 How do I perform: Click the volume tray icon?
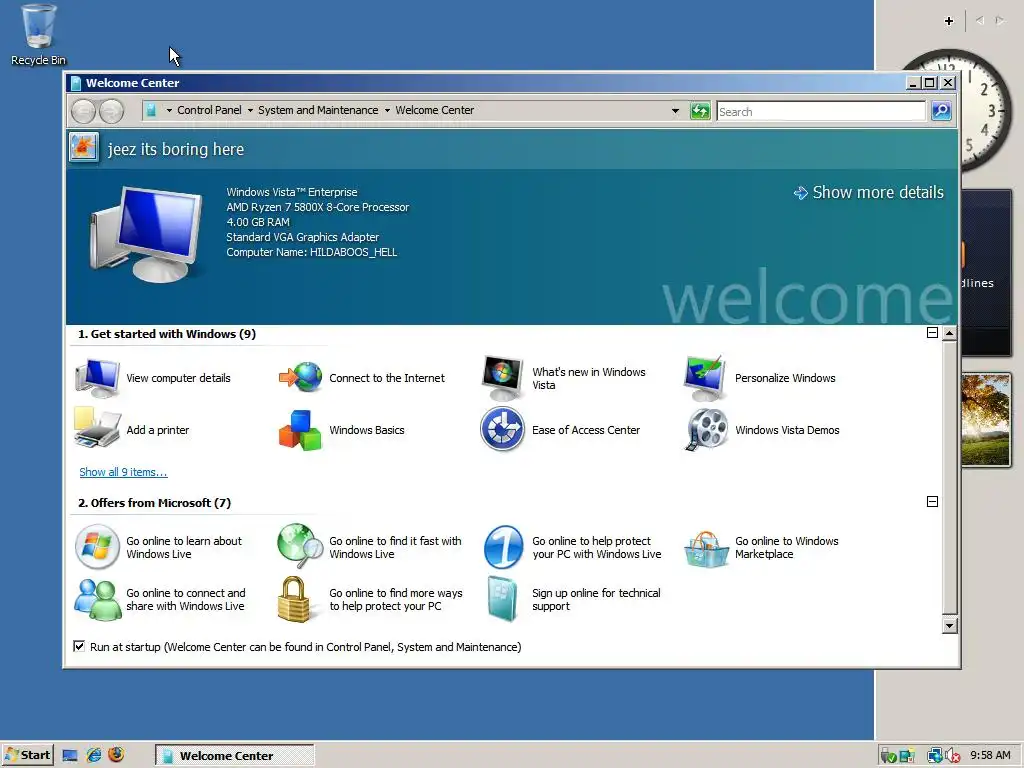tap(952, 756)
